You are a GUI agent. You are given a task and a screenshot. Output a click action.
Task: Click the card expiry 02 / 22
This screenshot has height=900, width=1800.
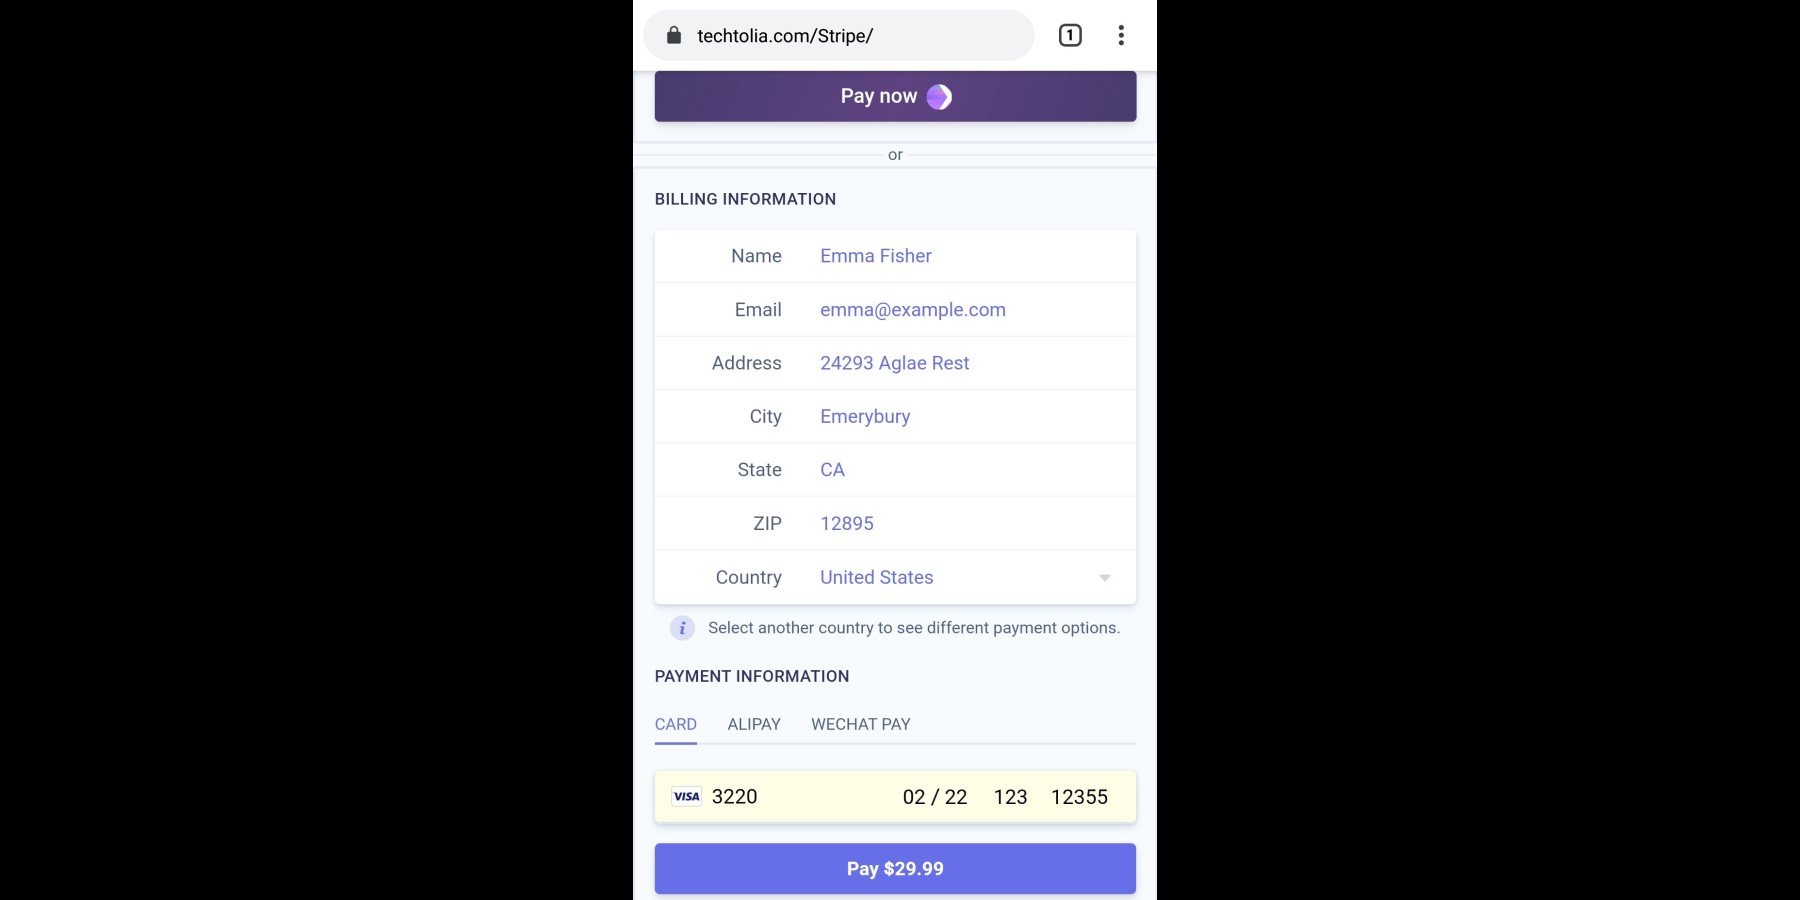click(x=935, y=797)
